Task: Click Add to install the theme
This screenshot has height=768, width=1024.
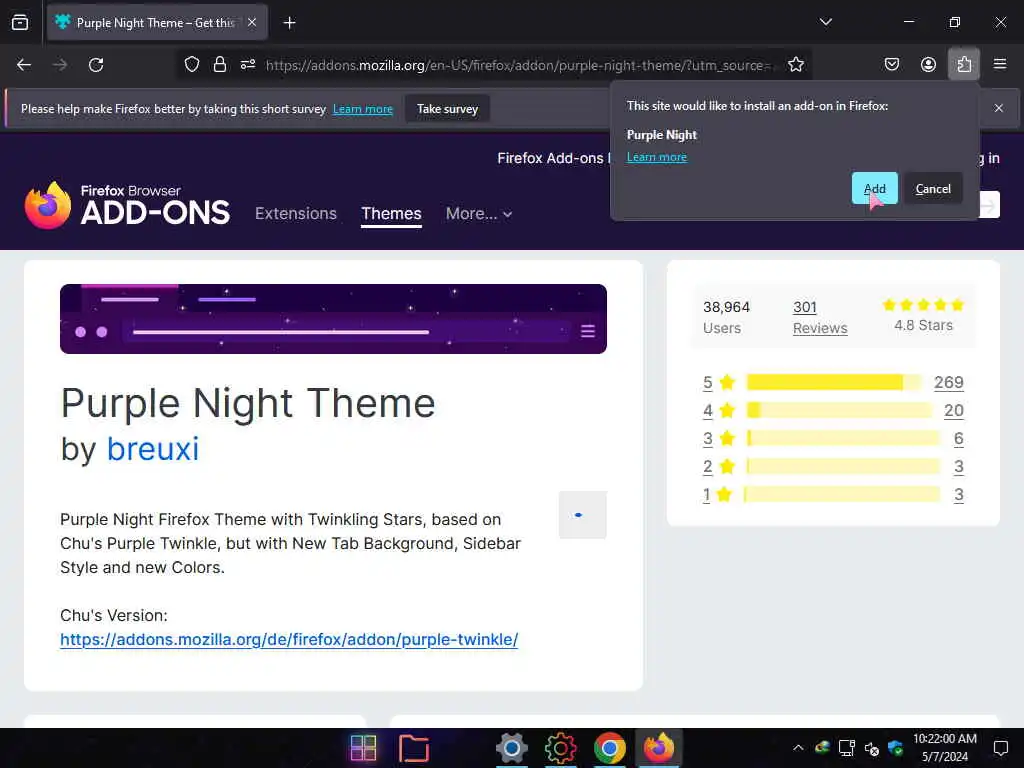Action: pos(874,189)
